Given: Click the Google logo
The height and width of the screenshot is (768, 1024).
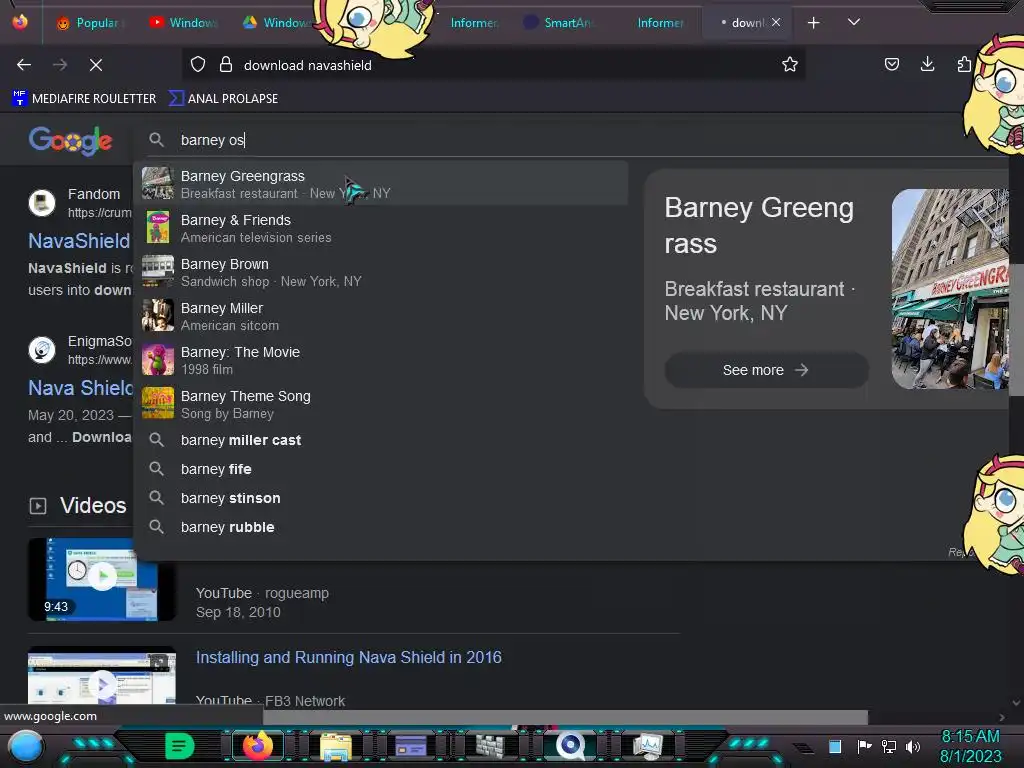Looking at the screenshot, I should coord(71,140).
